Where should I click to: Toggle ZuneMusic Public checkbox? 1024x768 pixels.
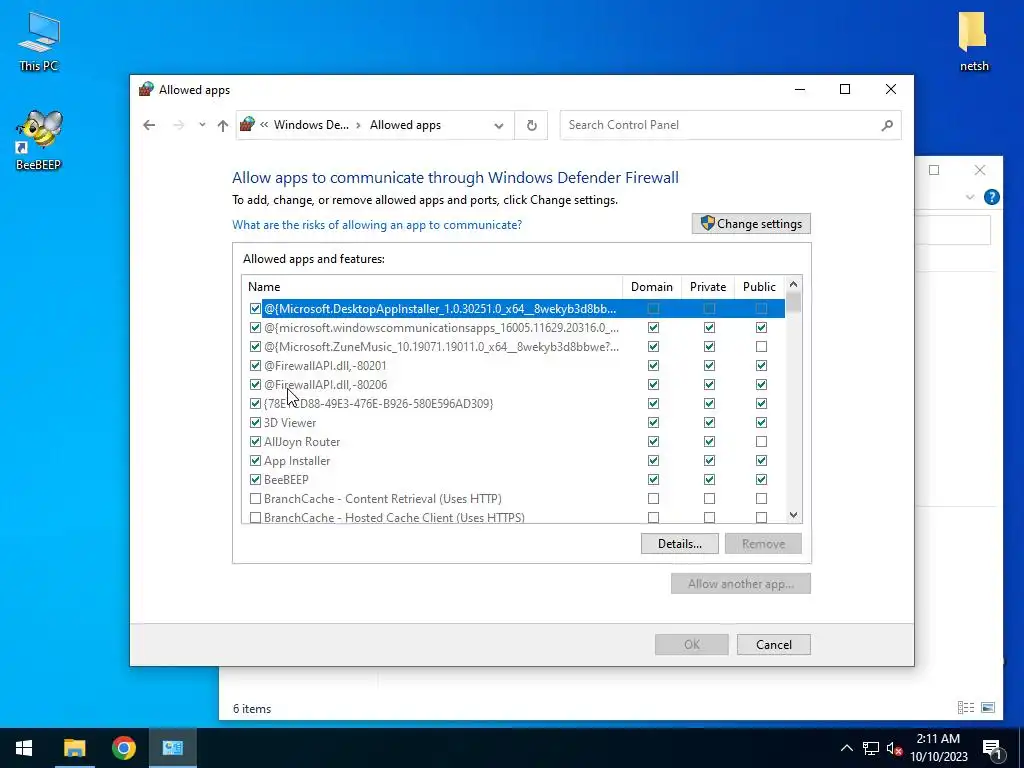click(761, 346)
